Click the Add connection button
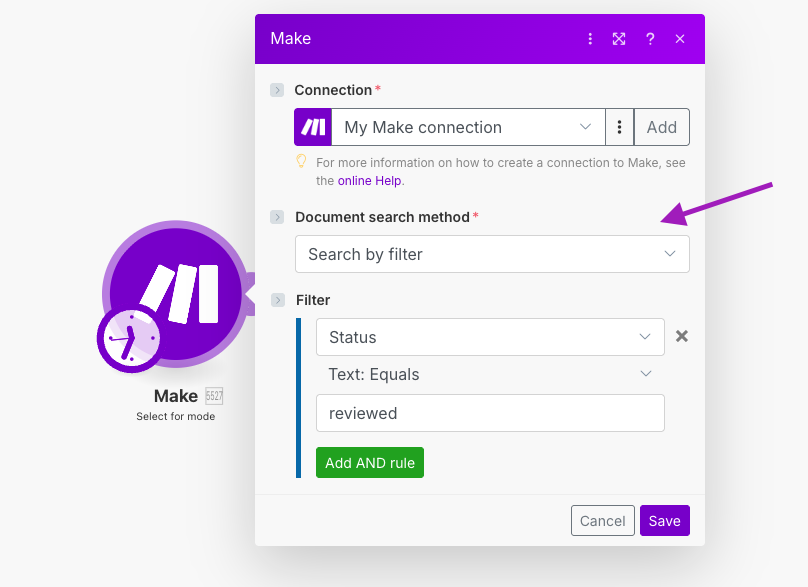The image size is (808, 587). [x=661, y=127]
